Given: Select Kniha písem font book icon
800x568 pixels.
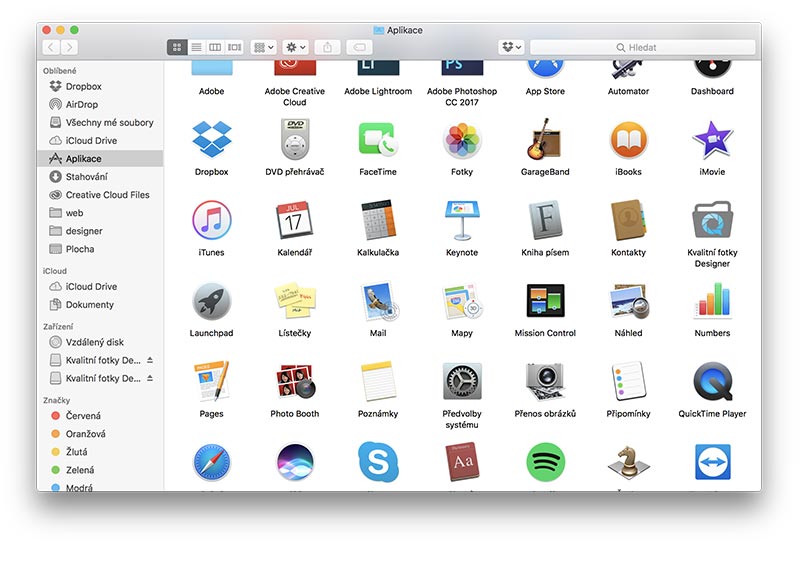Looking at the screenshot, I should [x=545, y=219].
